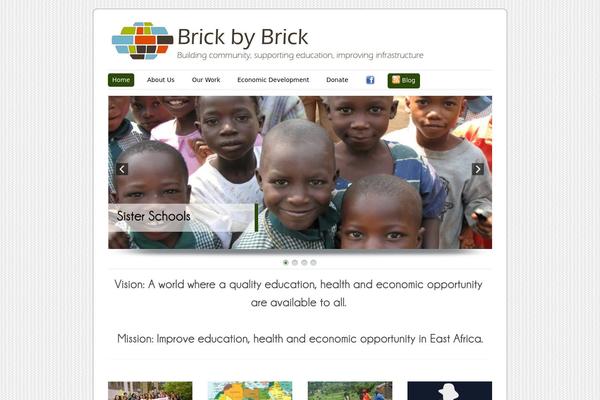The image size is (600, 400).
Task: Advance slideshow with right arrow
Action: point(478,169)
